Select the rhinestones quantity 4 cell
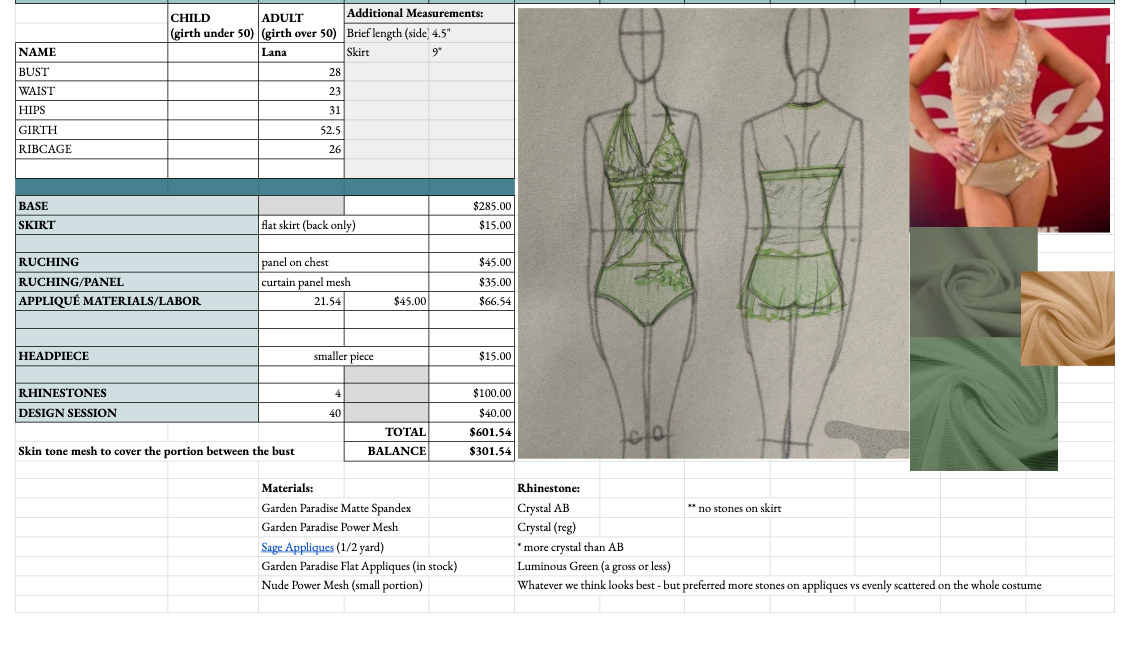The height and width of the screenshot is (650, 1148). coord(301,393)
